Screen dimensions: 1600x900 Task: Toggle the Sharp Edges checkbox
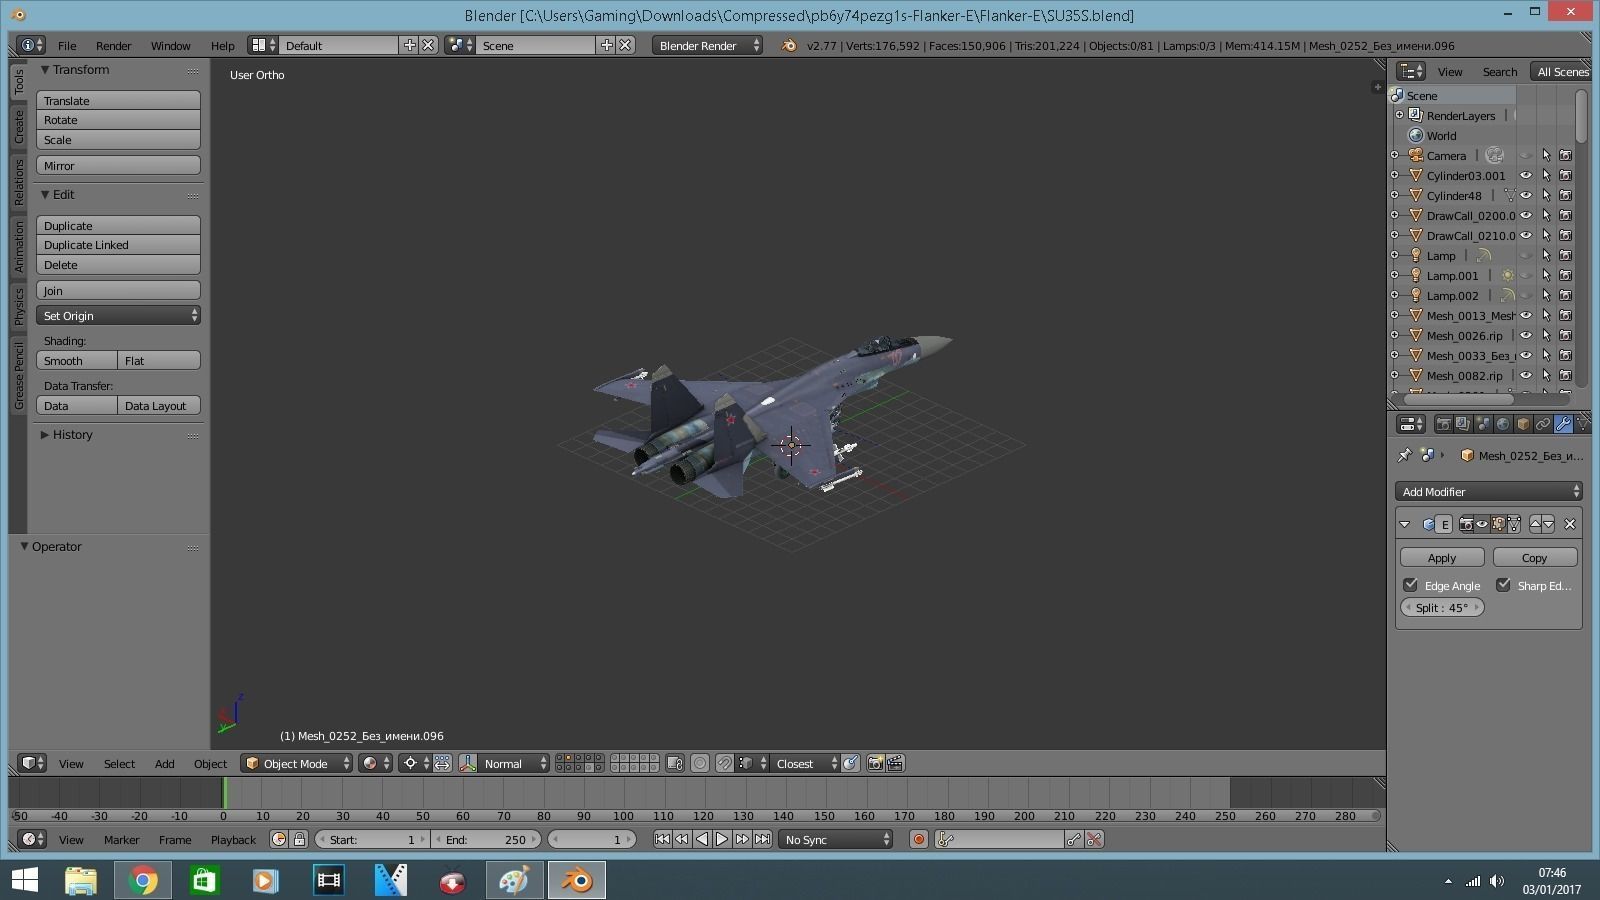point(1503,585)
